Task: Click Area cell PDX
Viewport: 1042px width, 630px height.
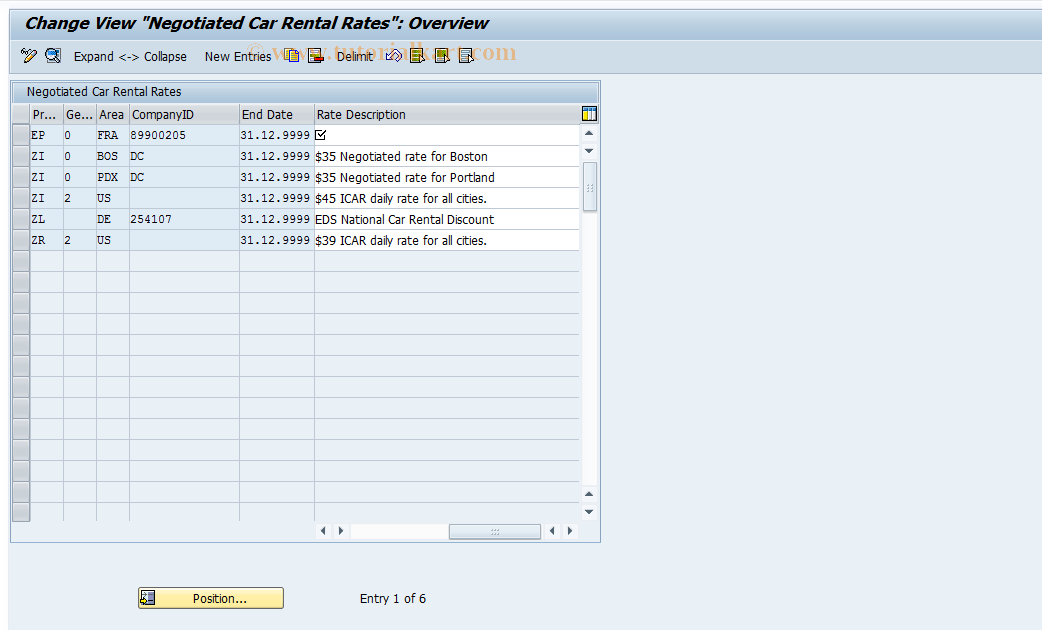Action: click(x=113, y=177)
